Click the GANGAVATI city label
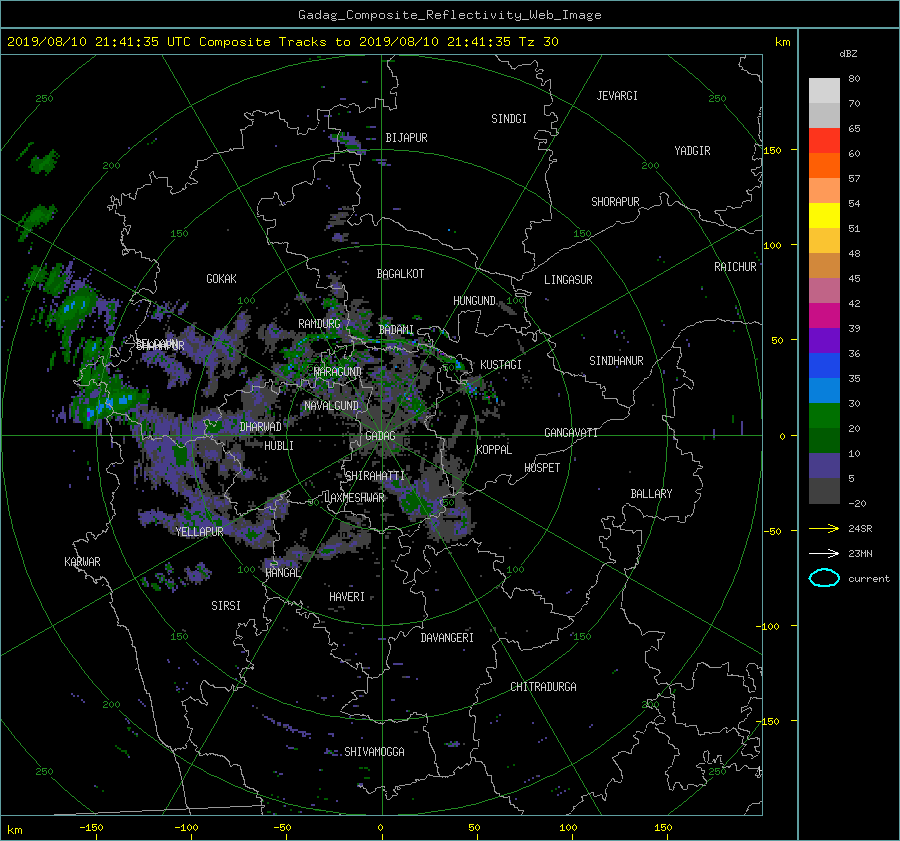Screen dimensions: 900x841 tap(571, 432)
